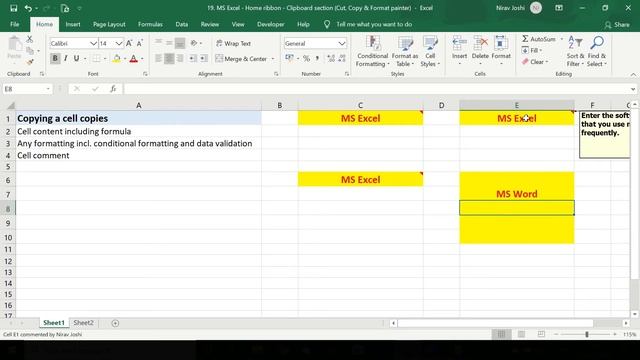640x360 pixels.
Task: Click the Select All corner triangle
Action: point(10,105)
